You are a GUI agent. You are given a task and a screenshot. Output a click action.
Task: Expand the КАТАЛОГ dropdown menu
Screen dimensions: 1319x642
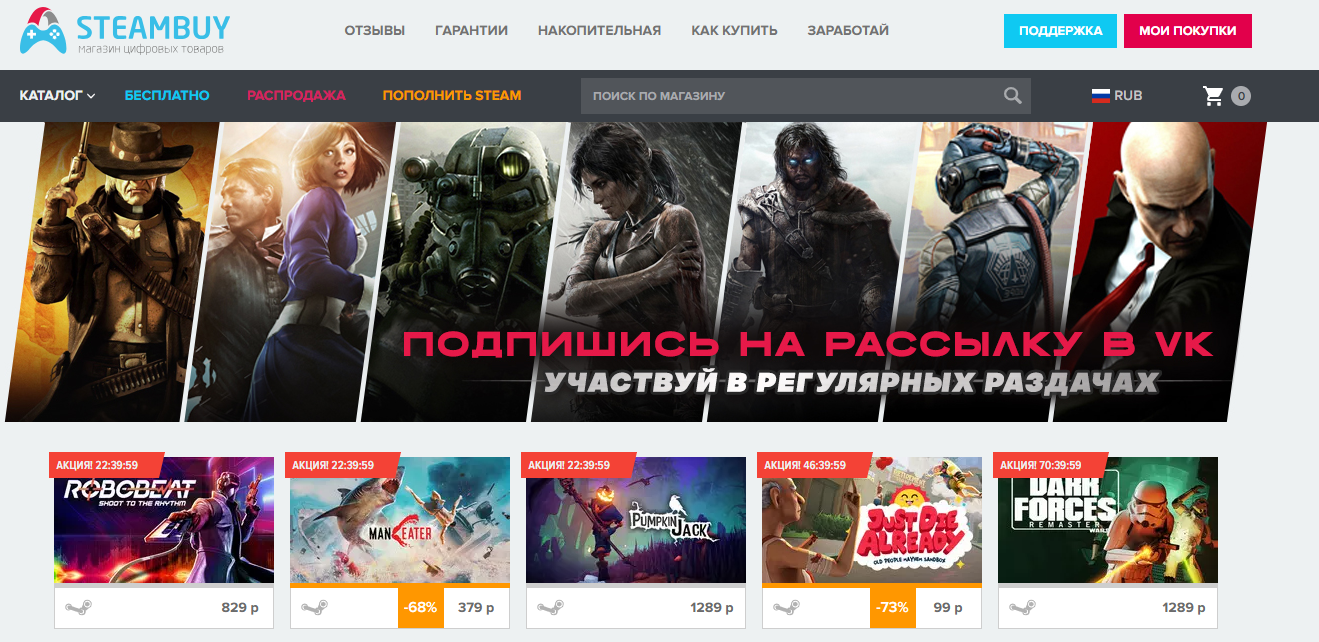click(57, 96)
